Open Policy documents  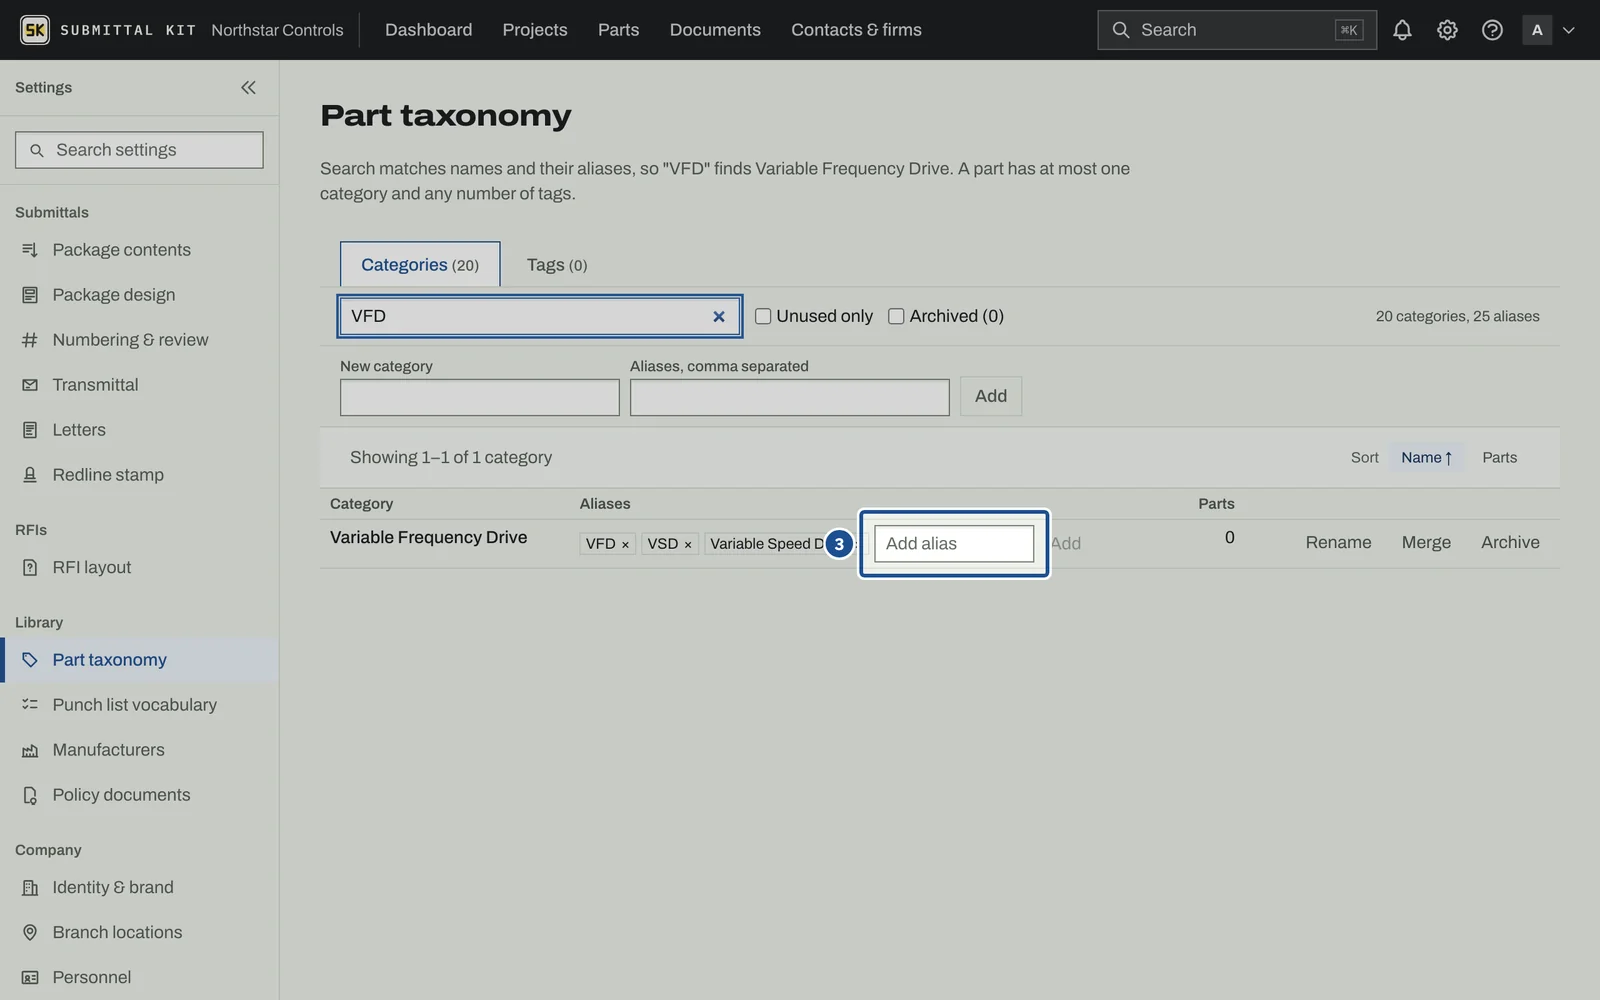139,795
